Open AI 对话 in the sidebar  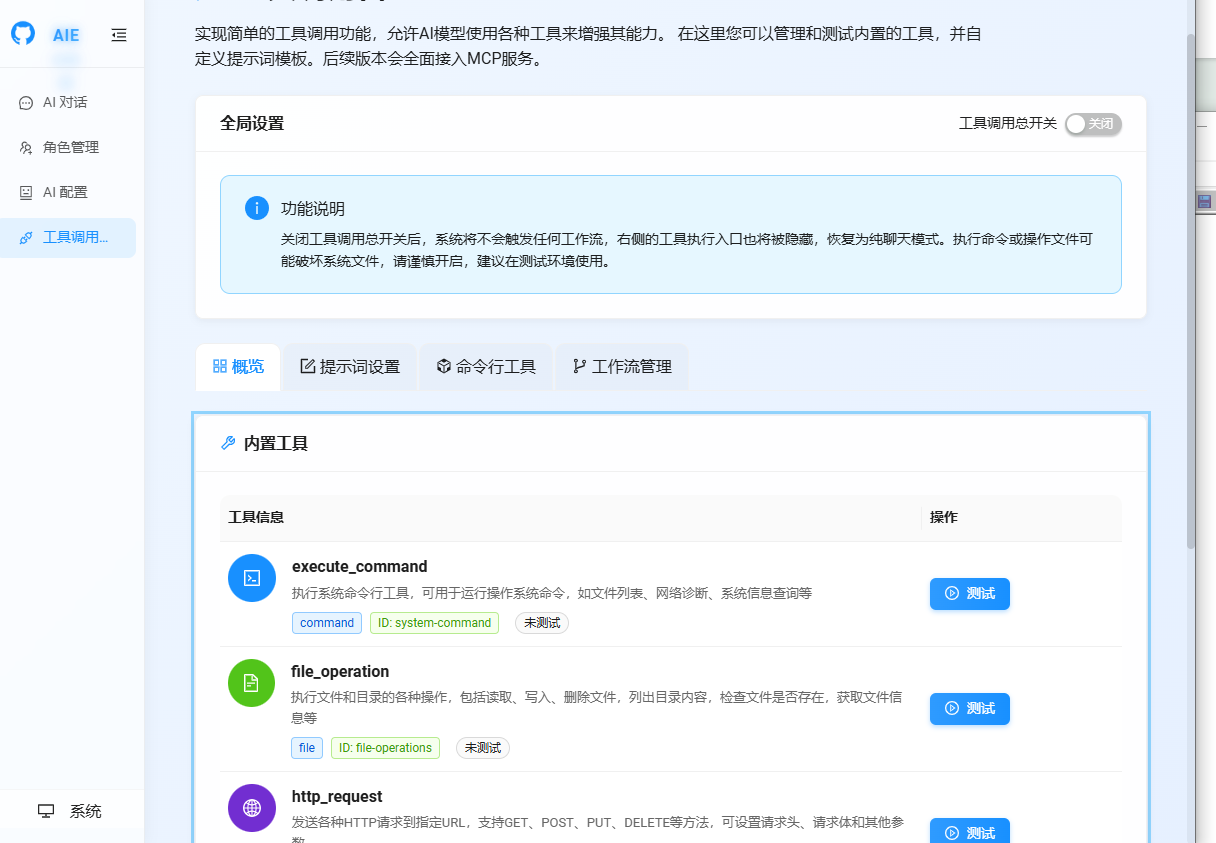[68, 103]
